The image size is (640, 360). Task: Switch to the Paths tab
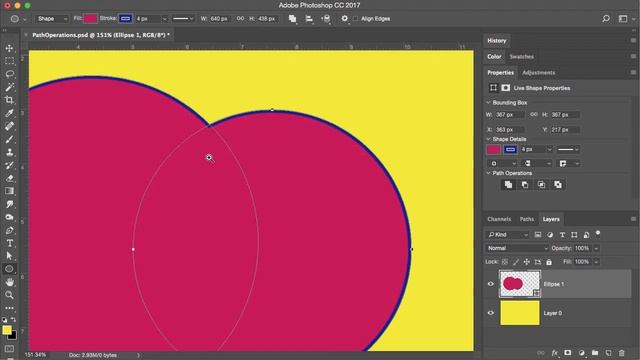pyautogui.click(x=527, y=219)
